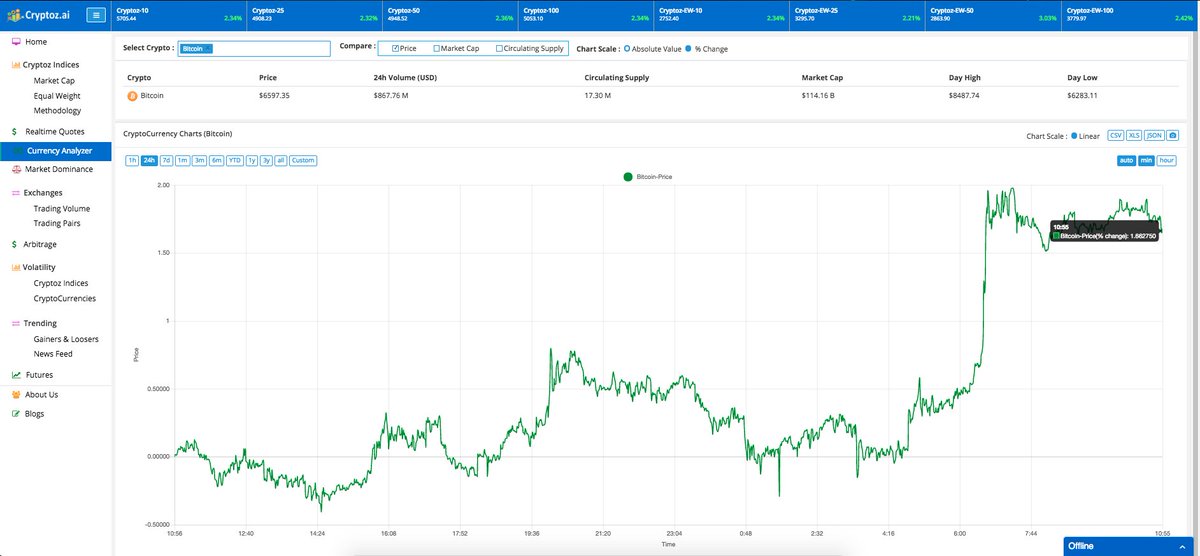
Task: Click the Cryptoz.ai logo
Action: (x=39, y=14)
